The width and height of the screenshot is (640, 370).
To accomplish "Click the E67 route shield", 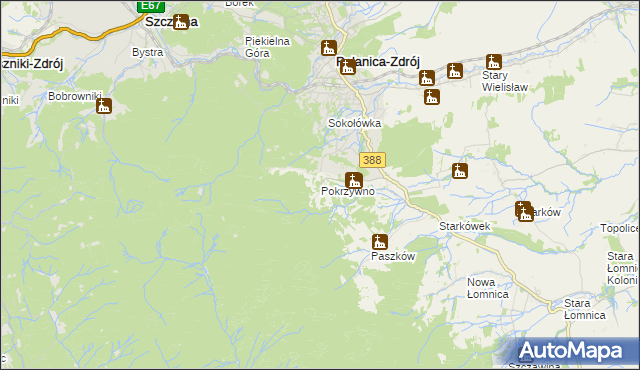I will (x=151, y=6).
